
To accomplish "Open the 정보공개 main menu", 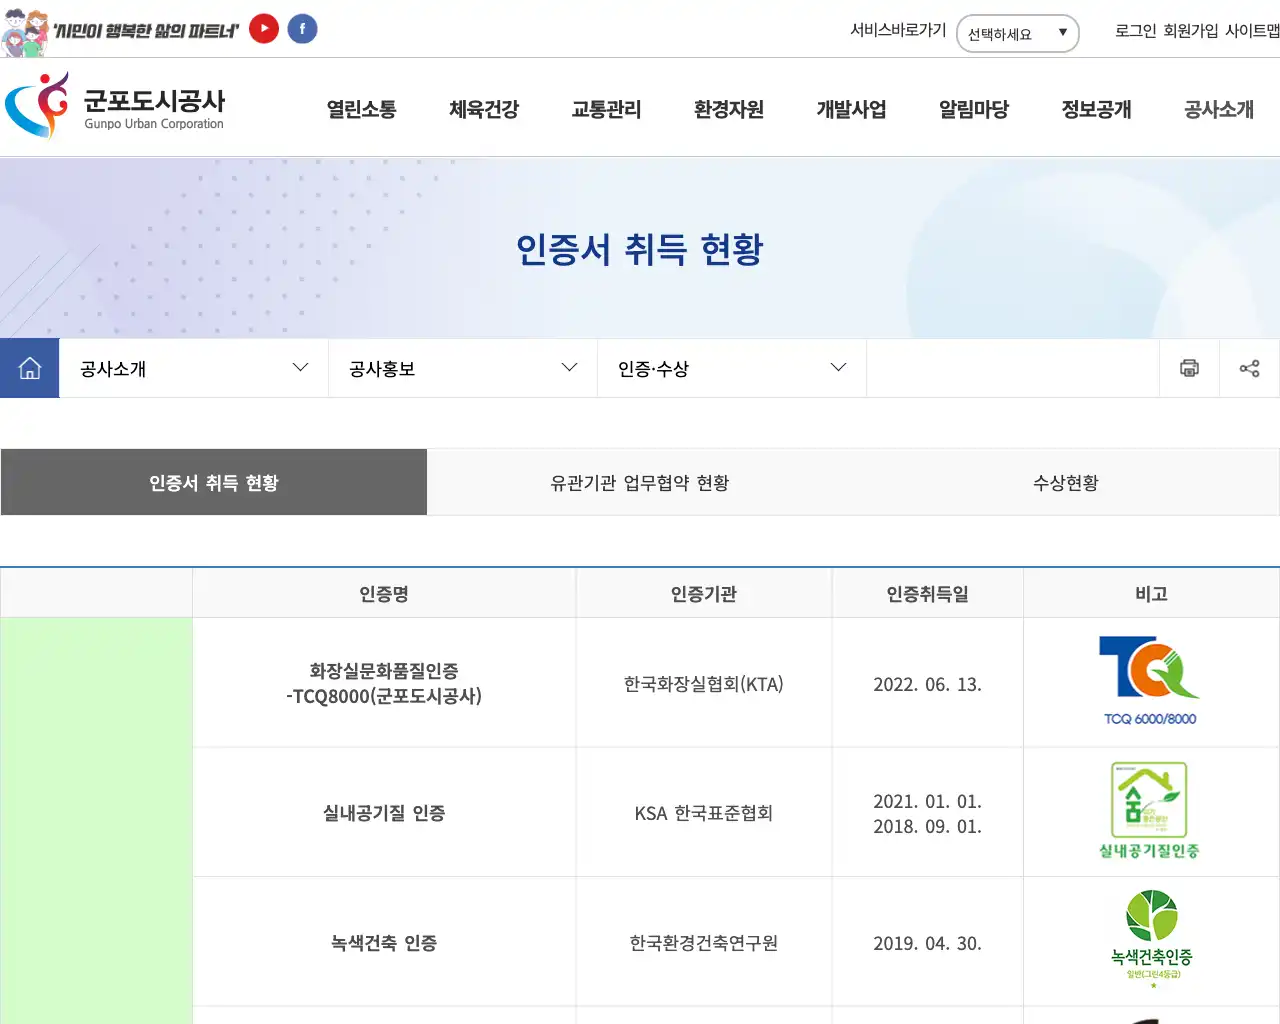I will (x=1096, y=109).
